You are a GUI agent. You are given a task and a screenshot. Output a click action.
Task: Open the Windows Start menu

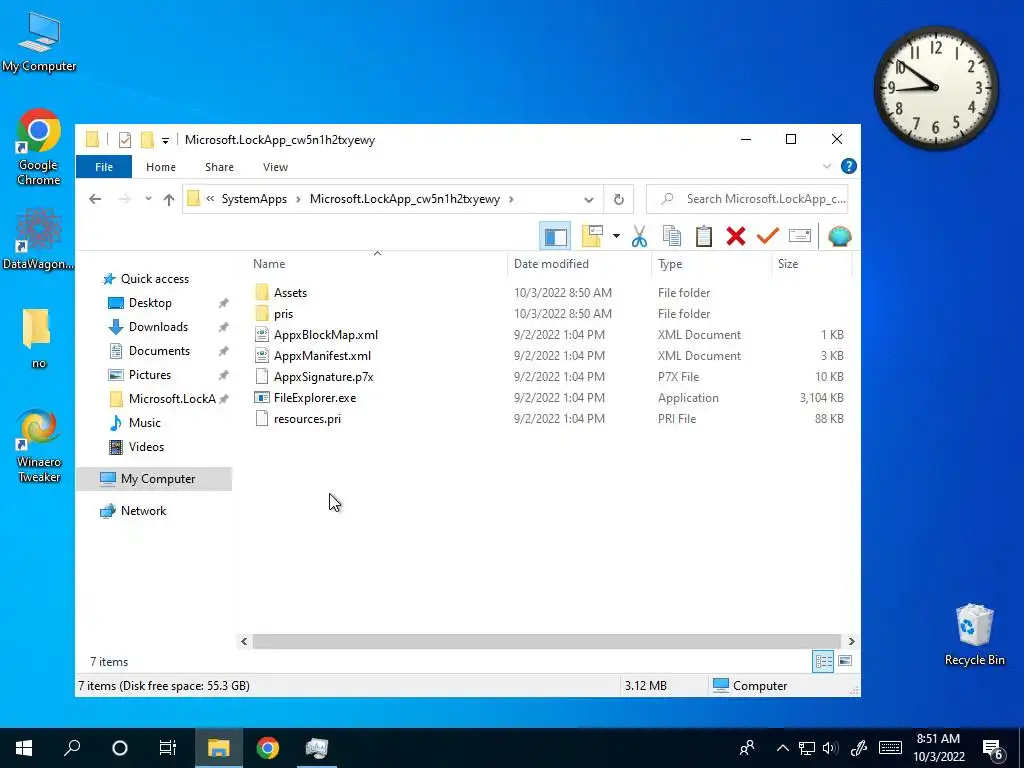[24, 748]
